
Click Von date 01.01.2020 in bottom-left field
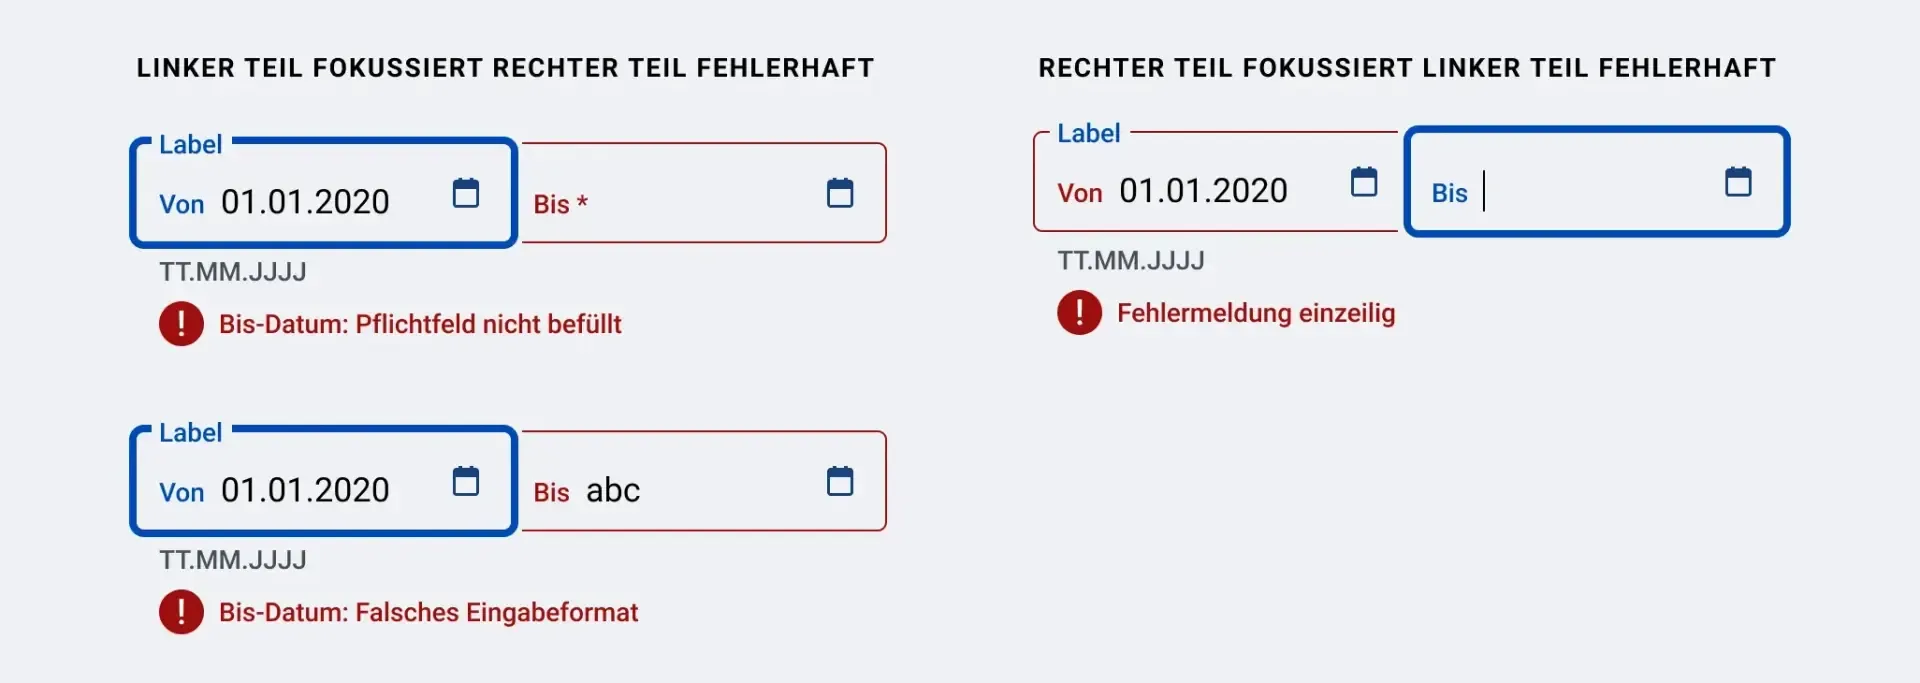[305, 490]
